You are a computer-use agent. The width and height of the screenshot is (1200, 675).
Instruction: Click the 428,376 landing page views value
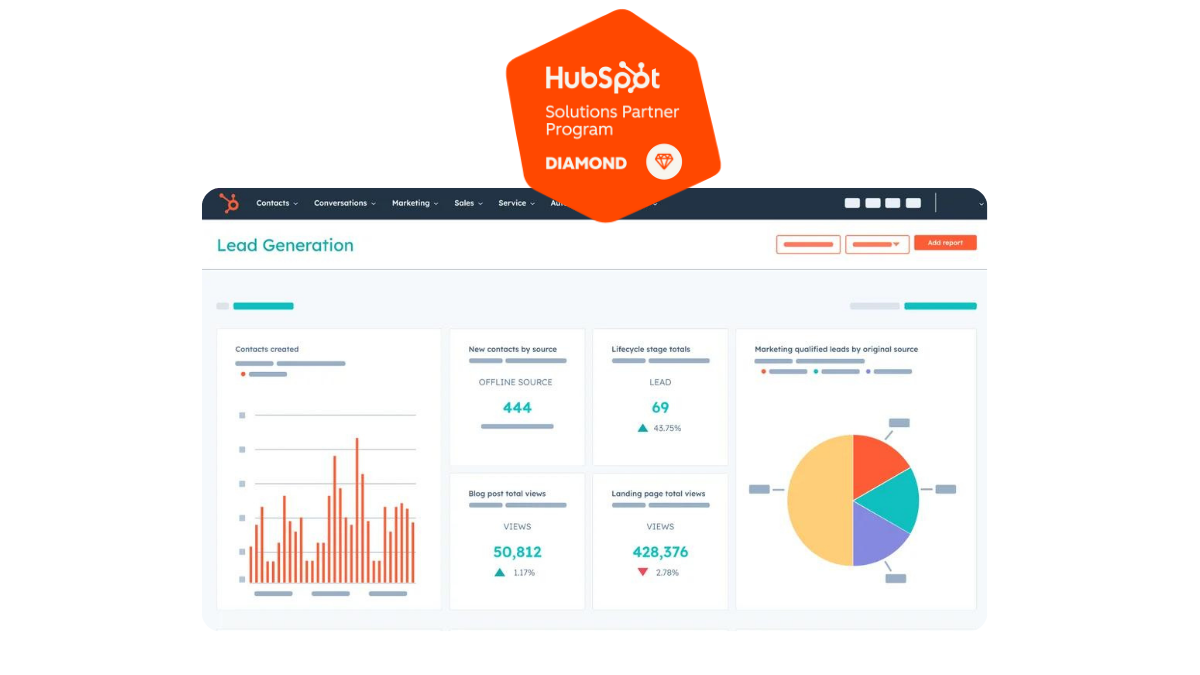(660, 552)
